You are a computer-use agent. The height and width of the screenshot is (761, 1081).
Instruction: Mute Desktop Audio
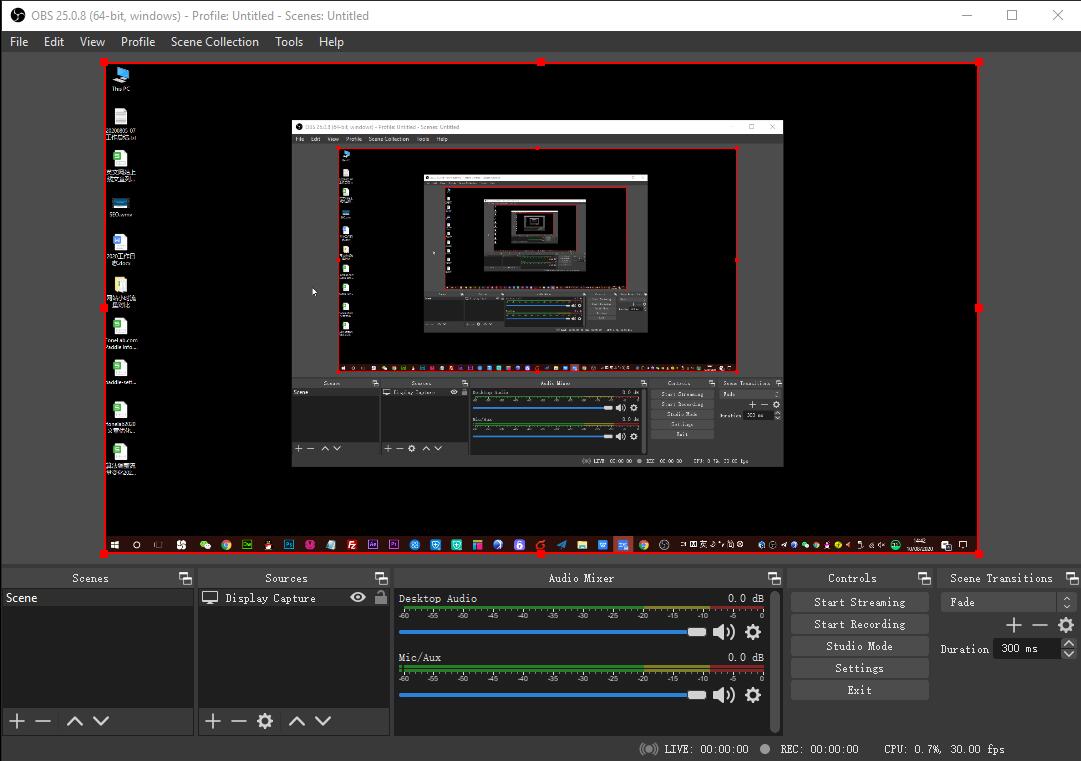(x=723, y=632)
